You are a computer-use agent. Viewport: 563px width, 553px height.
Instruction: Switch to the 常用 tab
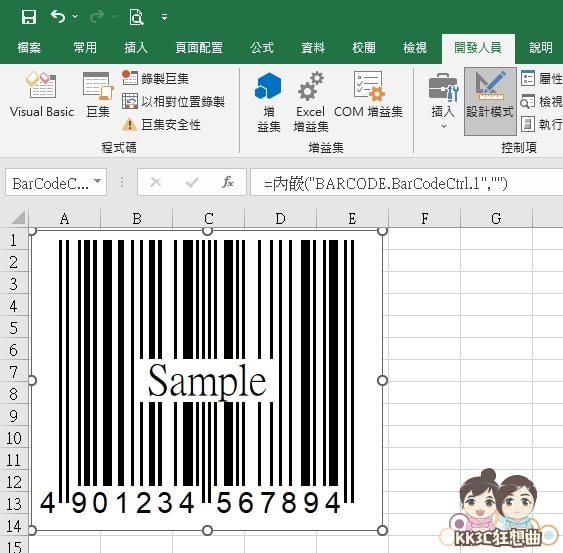coord(85,47)
